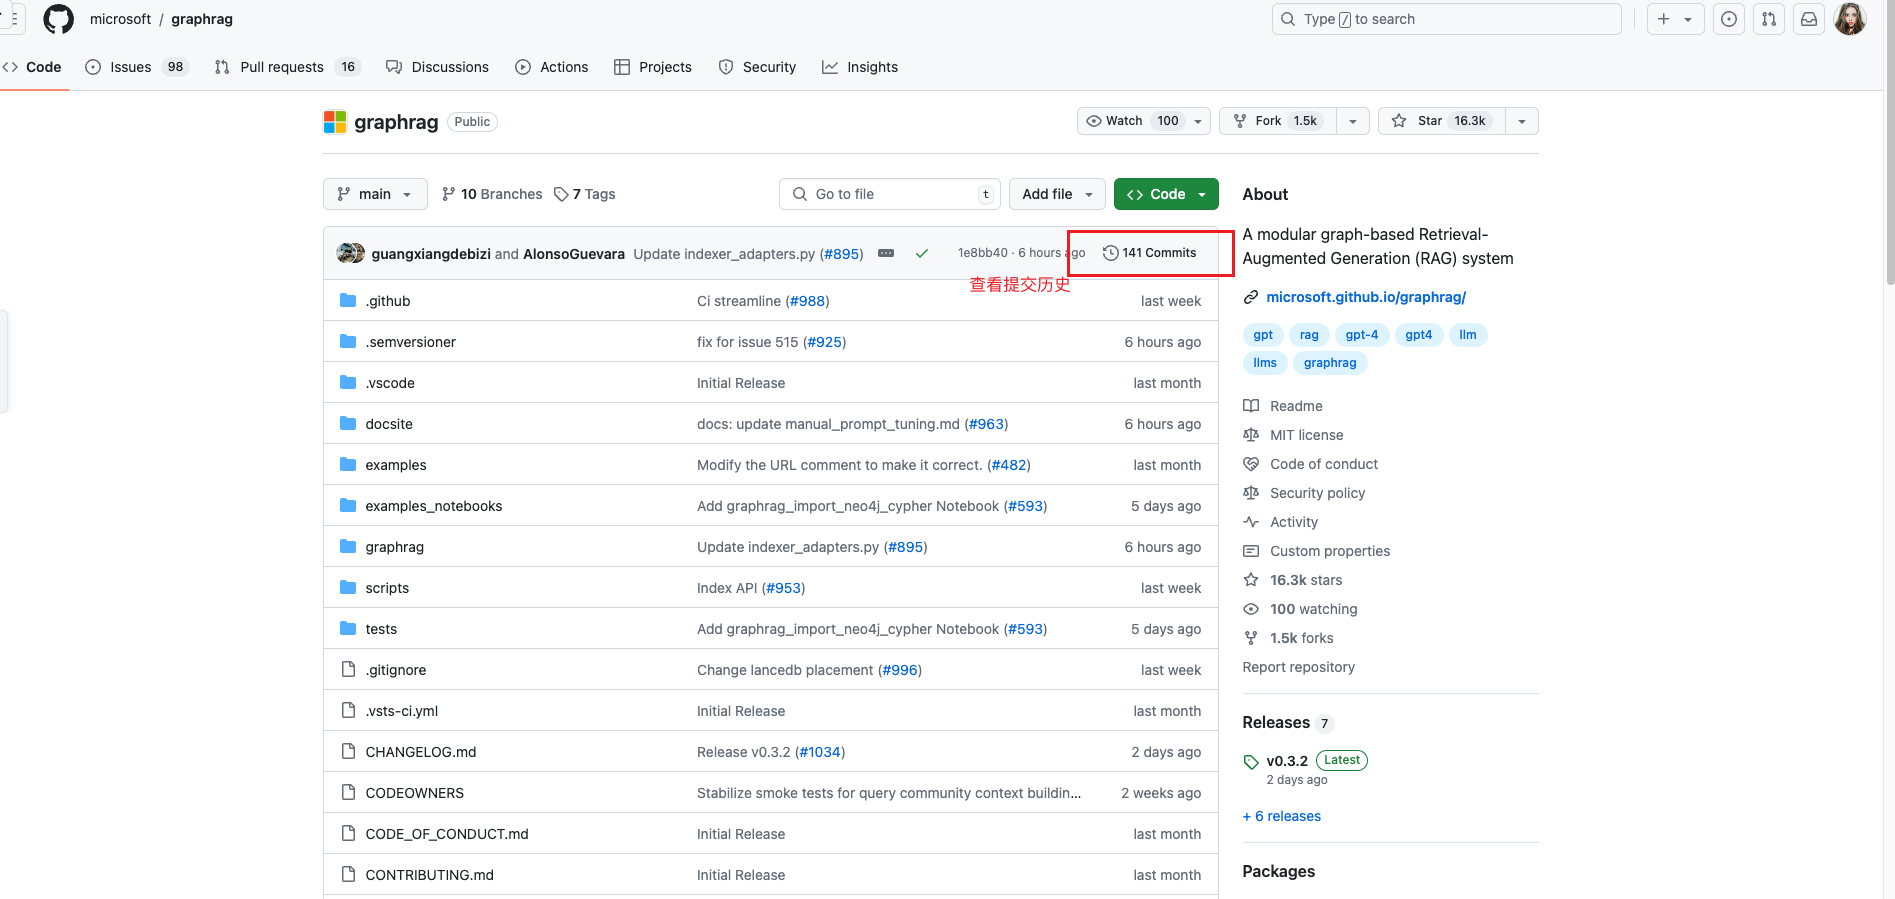The width and height of the screenshot is (1895, 899).
Task: Open the .semversioner folder
Action: point(410,342)
